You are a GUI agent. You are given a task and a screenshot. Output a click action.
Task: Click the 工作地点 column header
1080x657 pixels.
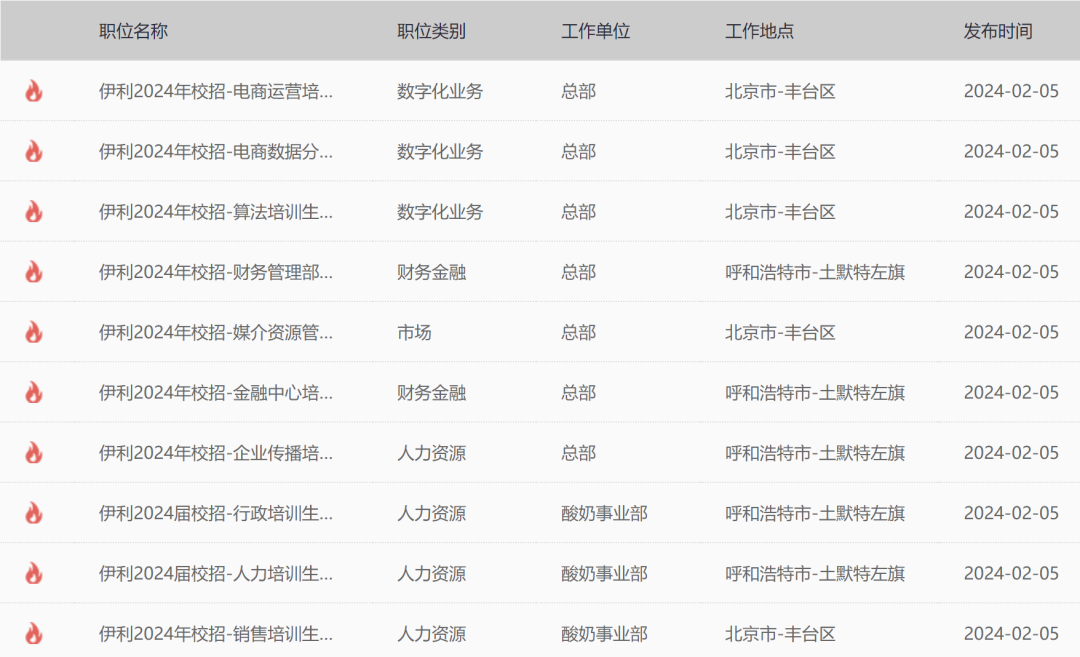tap(759, 31)
